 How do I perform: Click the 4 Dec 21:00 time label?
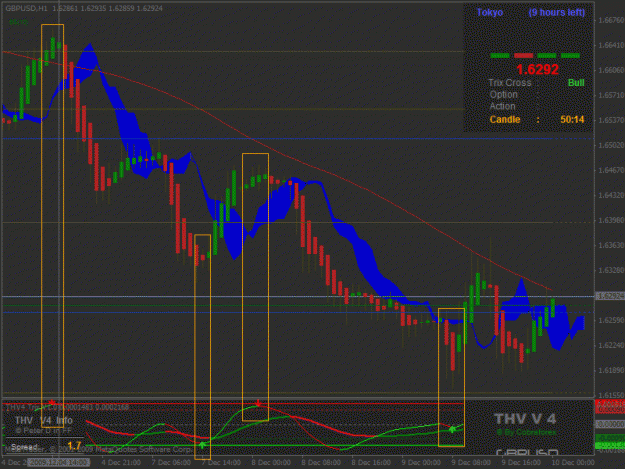coord(121,463)
